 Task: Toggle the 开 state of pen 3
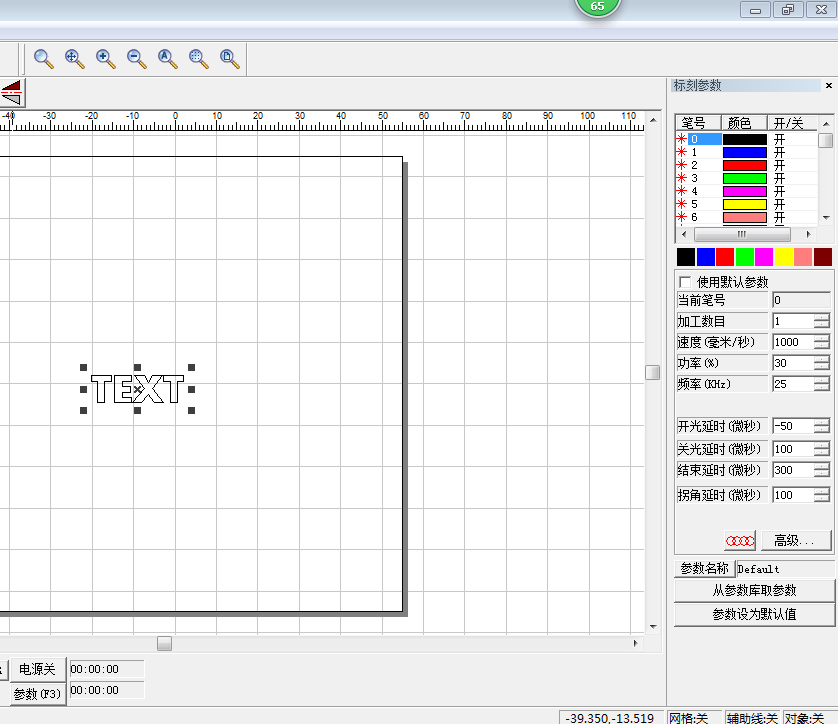(x=780, y=178)
